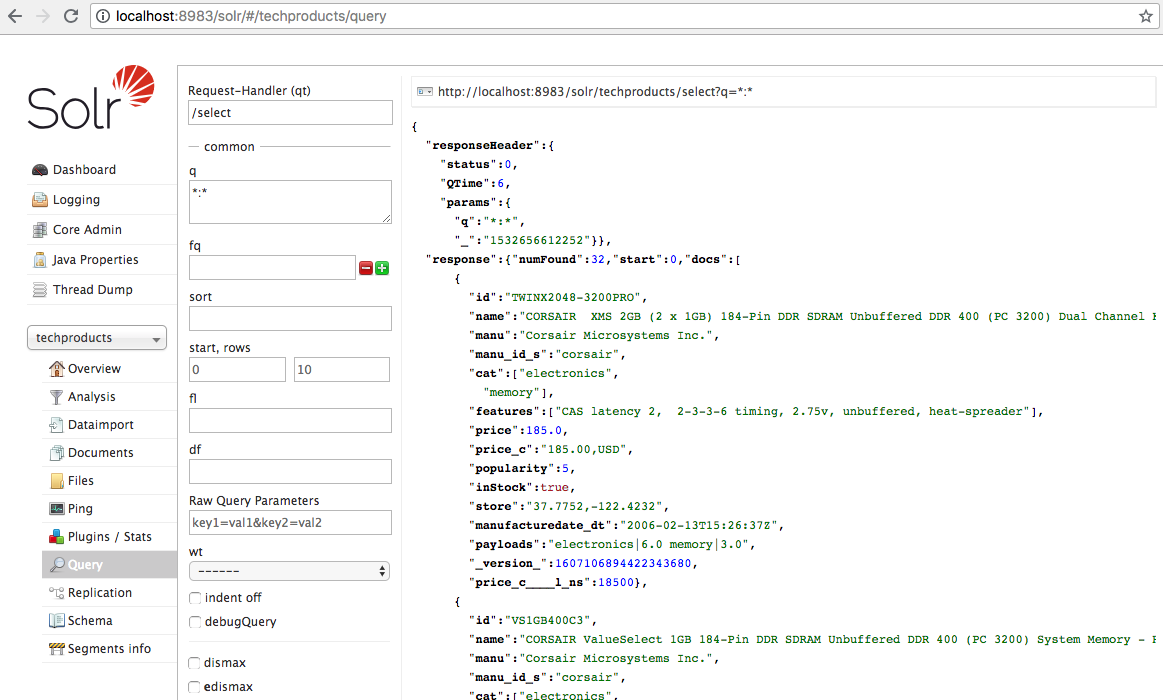The width and height of the screenshot is (1163, 700).
Task: Click the Plugins / Stats icon
Action: coord(56,537)
